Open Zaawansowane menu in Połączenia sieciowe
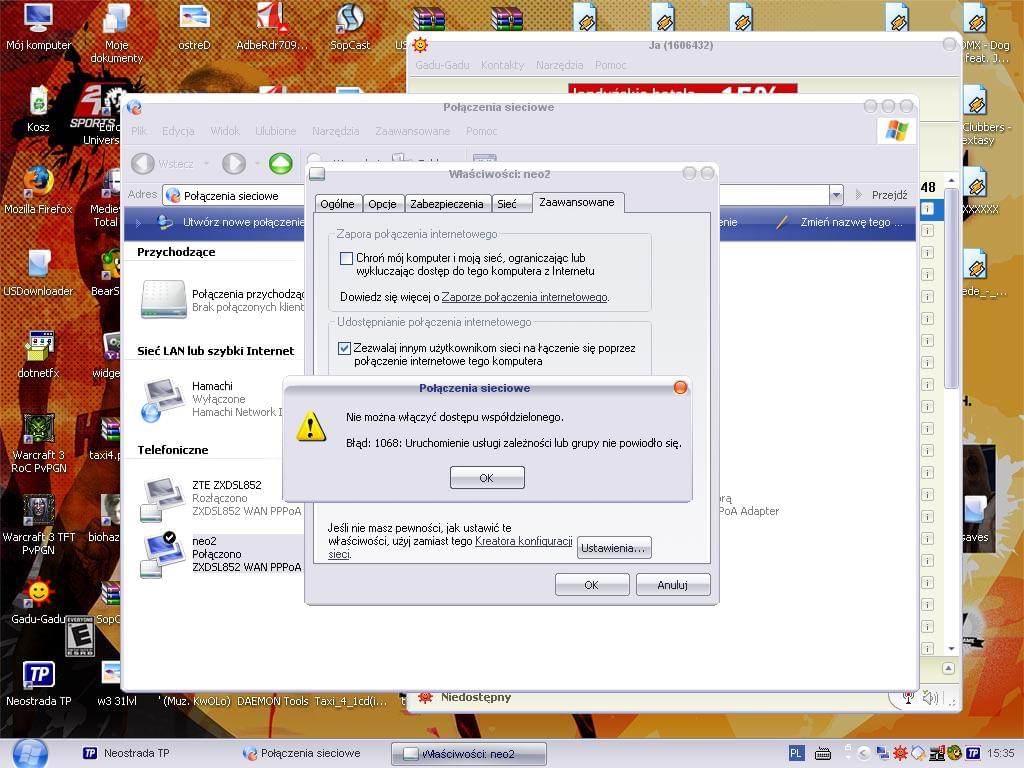The image size is (1024, 768). pos(413,131)
